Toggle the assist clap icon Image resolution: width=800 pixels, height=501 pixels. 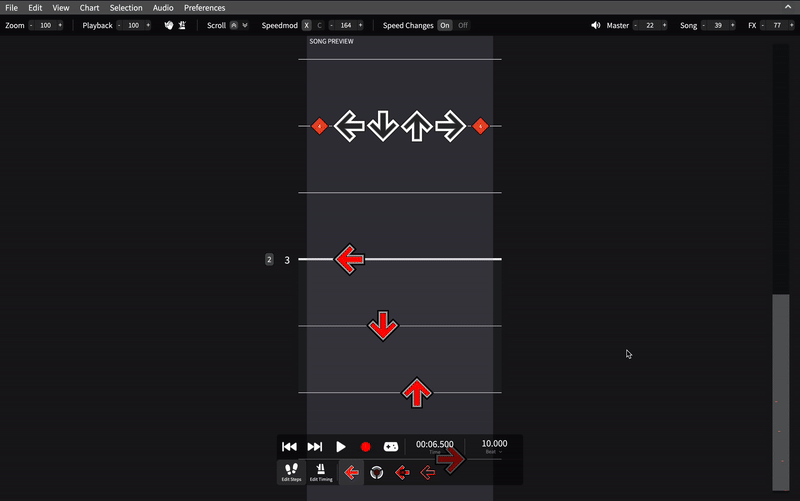(169, 25)
